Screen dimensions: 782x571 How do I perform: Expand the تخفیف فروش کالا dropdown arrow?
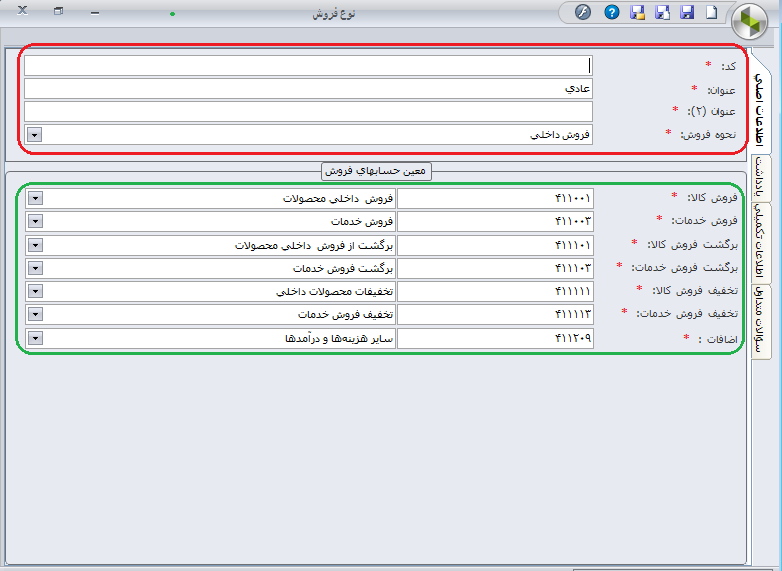click(x=35, y=291)
